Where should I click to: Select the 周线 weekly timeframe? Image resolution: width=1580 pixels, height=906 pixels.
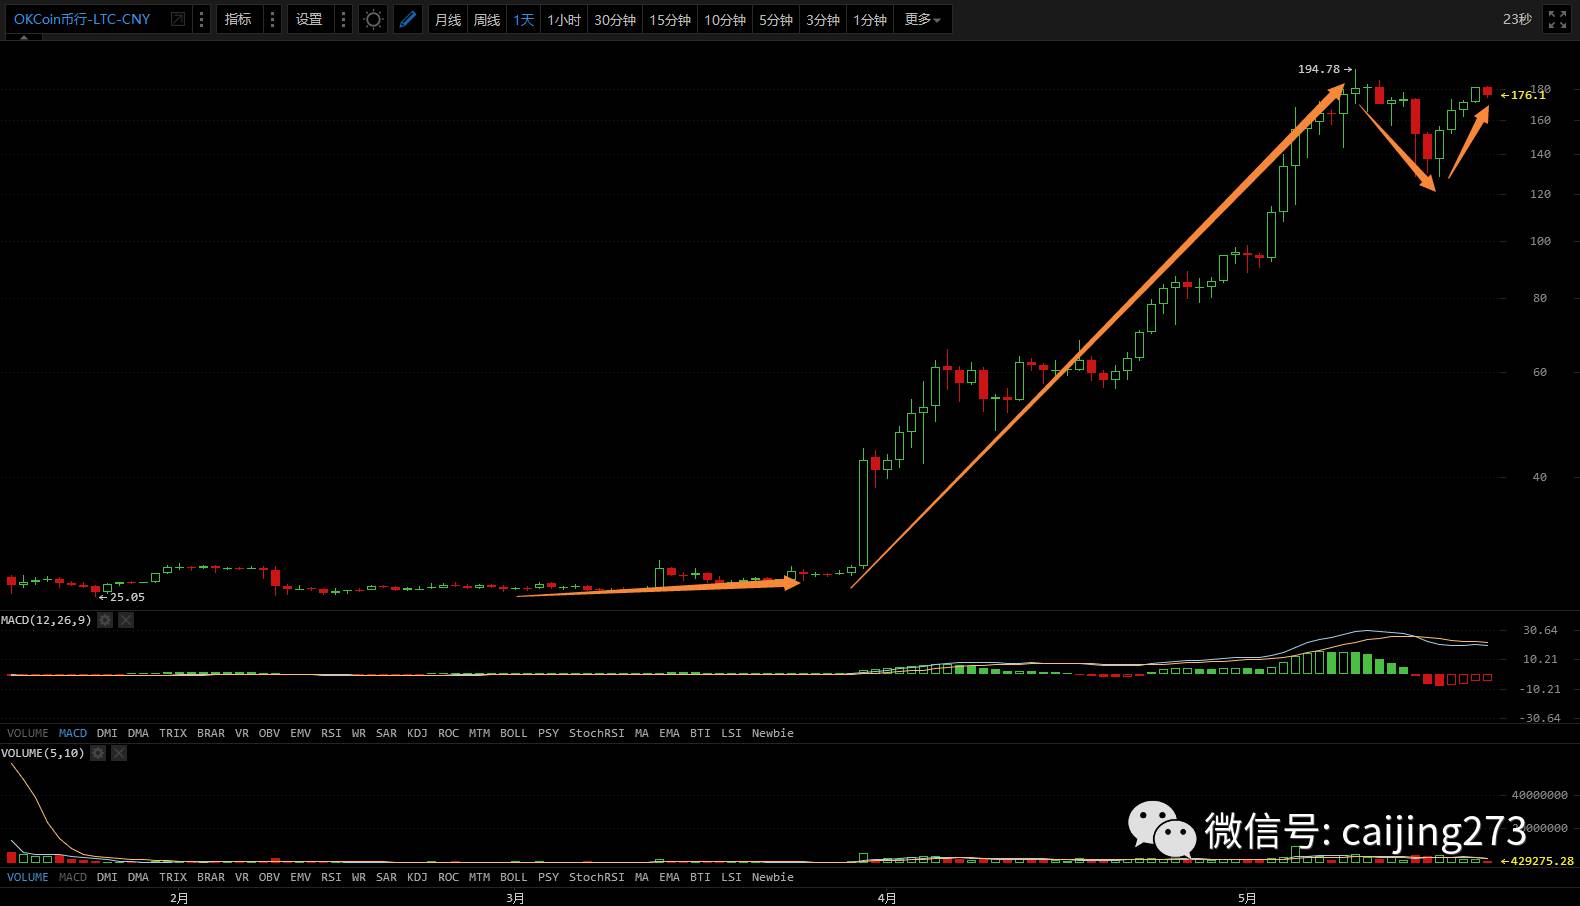pyautogui.click(x=486, y=20)
